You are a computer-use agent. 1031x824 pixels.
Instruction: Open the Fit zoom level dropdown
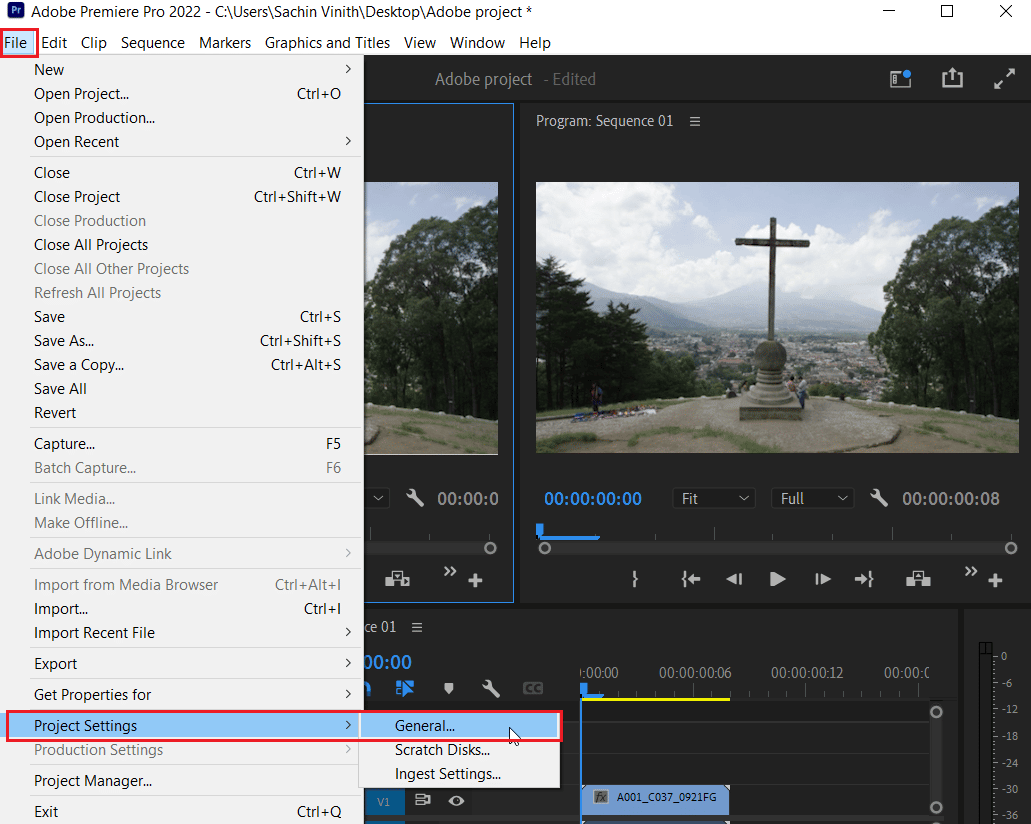pos(714,498)
